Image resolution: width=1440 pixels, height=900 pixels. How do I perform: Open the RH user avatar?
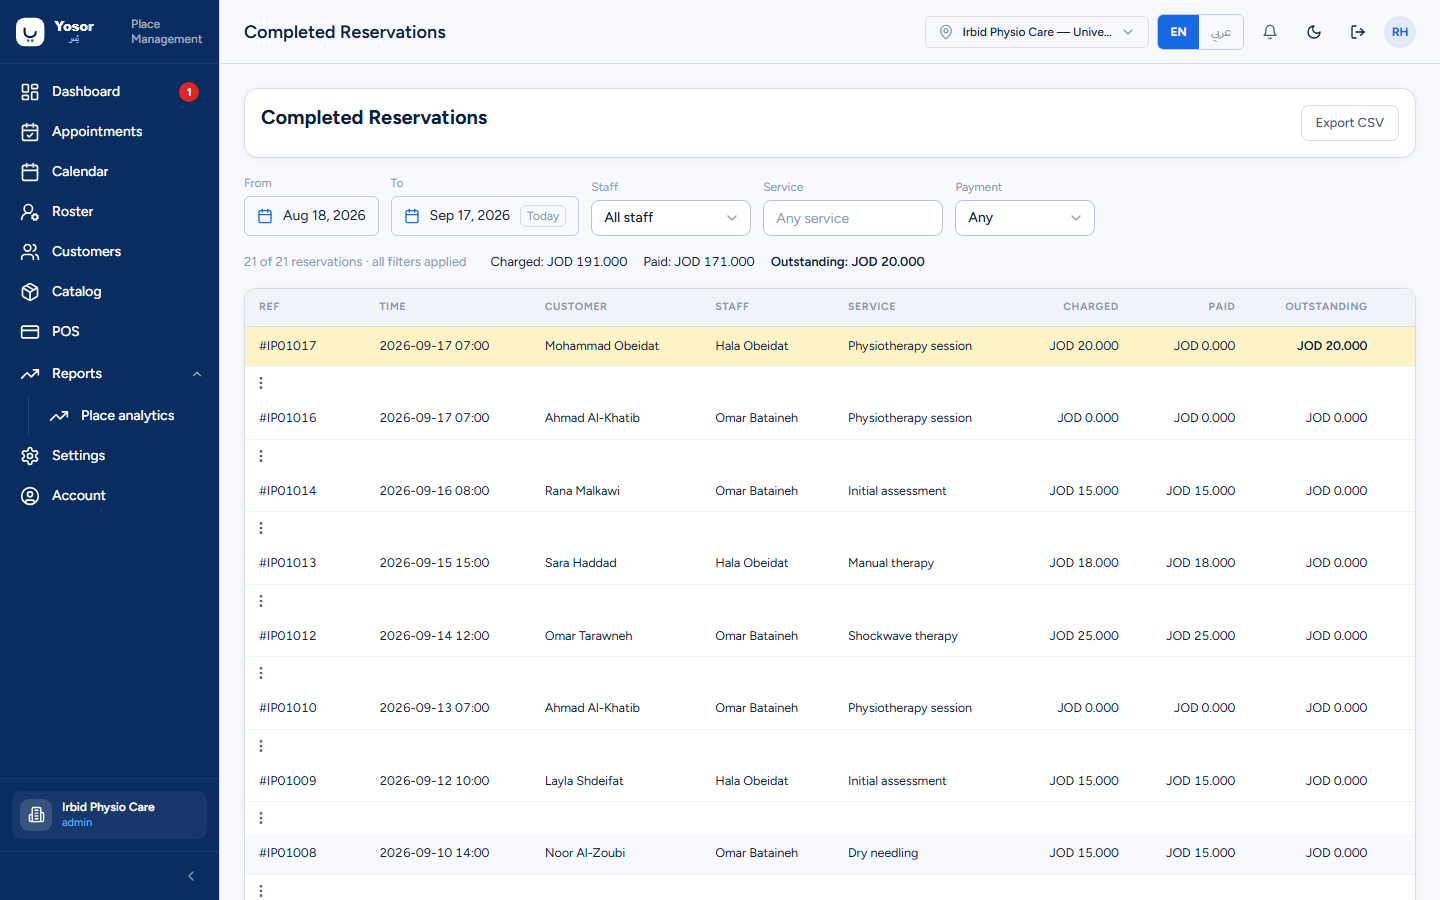[1400, 32]
